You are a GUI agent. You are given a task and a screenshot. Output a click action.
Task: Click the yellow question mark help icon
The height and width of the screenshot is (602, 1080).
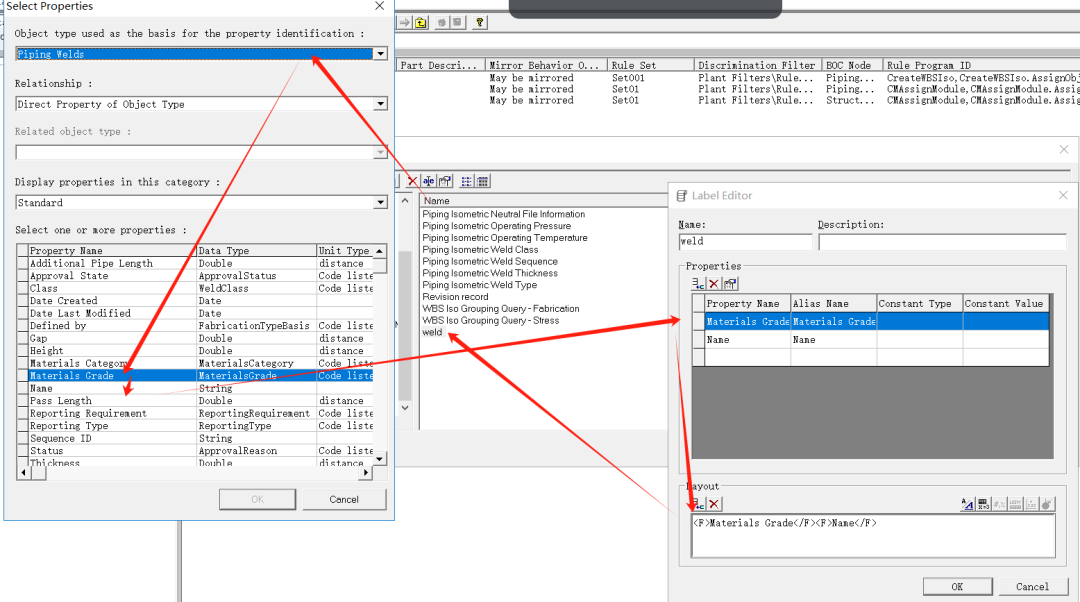click(479, 23)
